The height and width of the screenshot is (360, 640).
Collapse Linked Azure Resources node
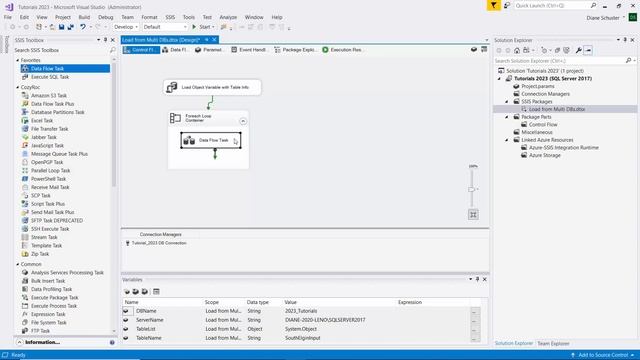click(507, 140)
